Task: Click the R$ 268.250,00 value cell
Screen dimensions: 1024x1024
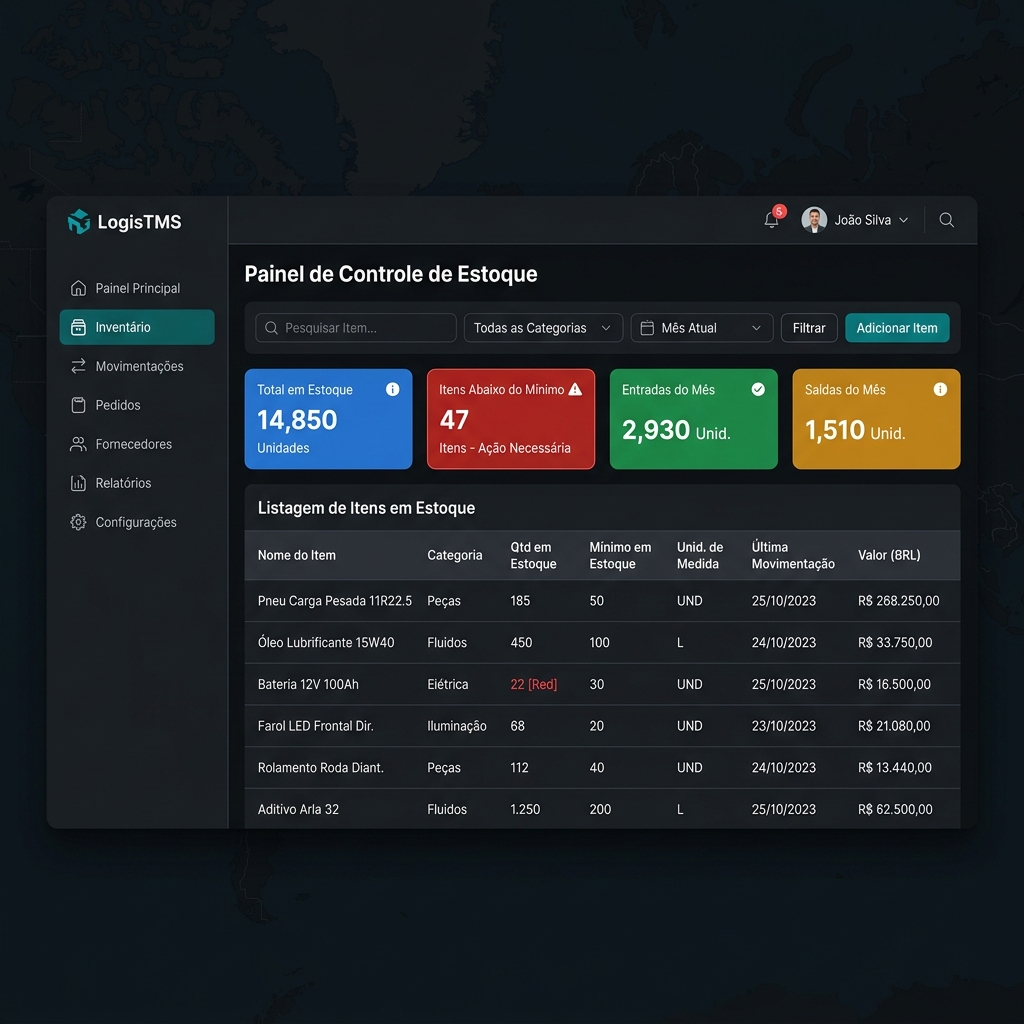Action: (899, 601)
